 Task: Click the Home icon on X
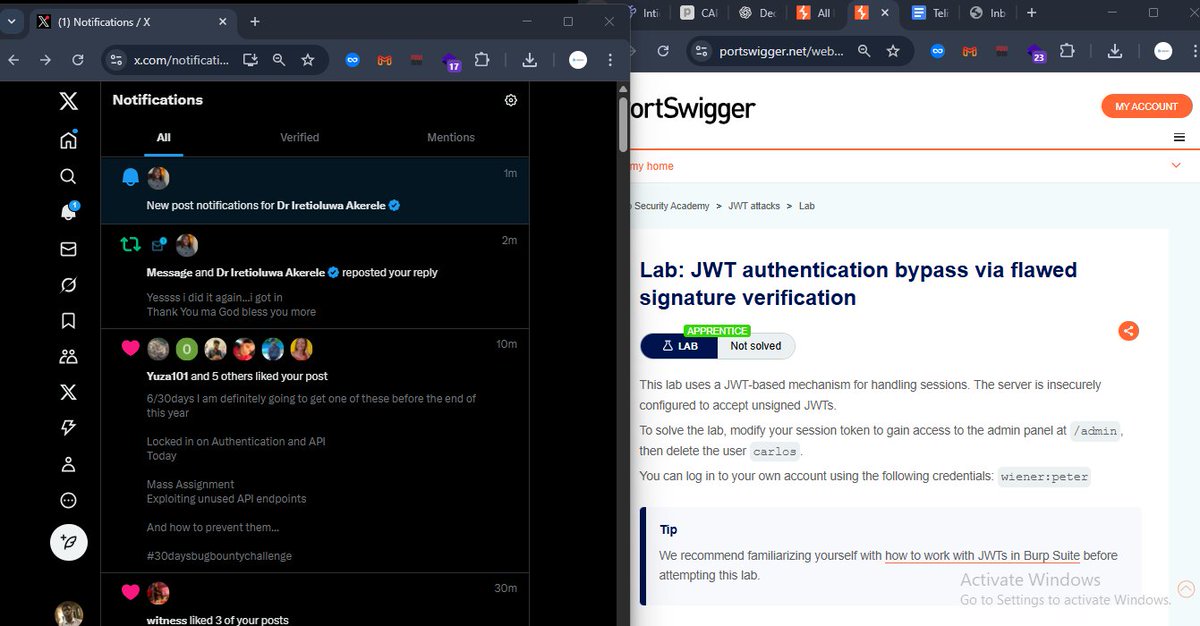pyautogui.click(x=67, y=140)
